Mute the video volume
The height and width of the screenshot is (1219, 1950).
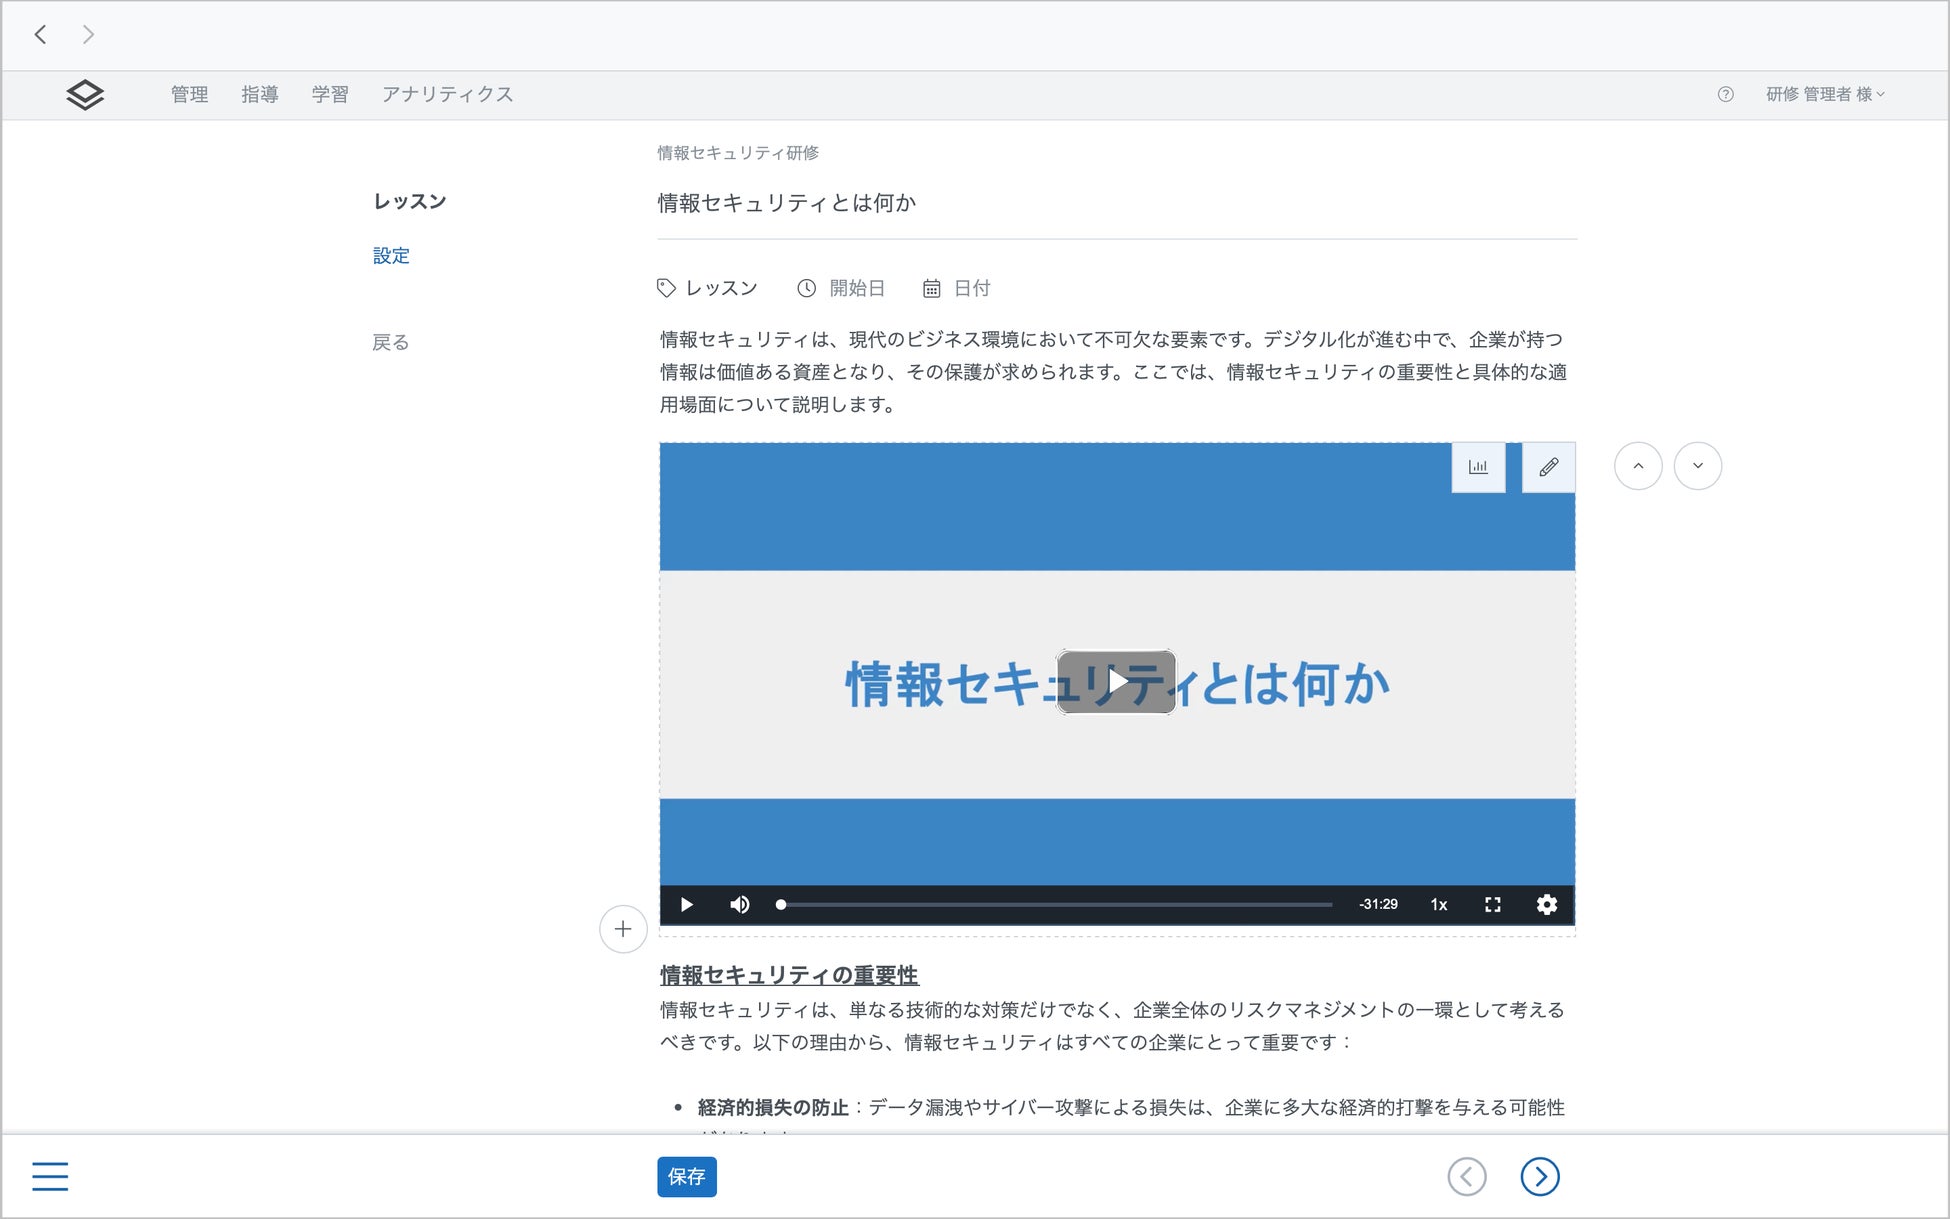pyautogui.click(x=739, y=904)
